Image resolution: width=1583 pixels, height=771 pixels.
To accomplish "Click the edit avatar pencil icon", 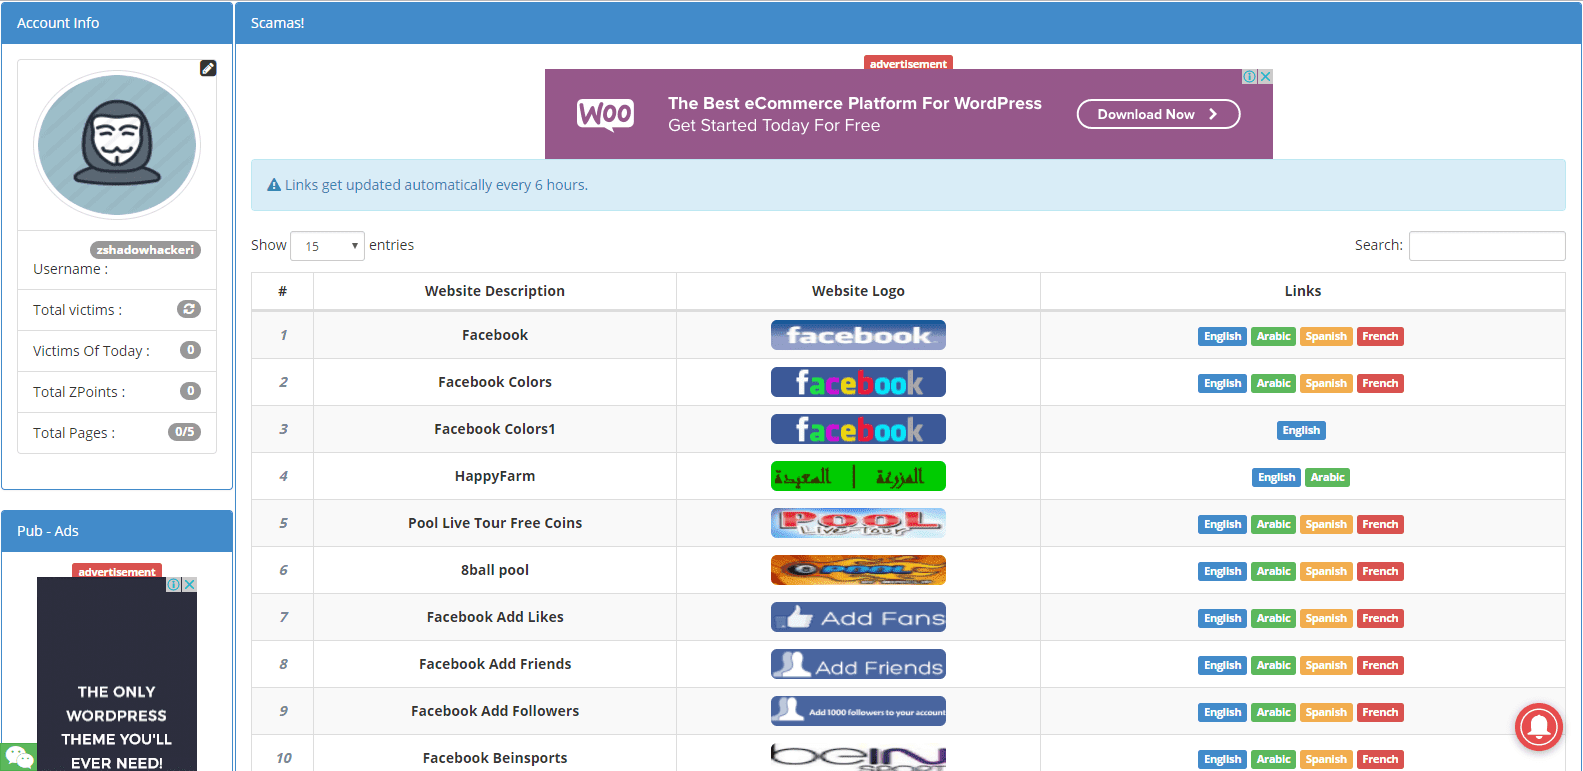I will click(x=208, y=68).
